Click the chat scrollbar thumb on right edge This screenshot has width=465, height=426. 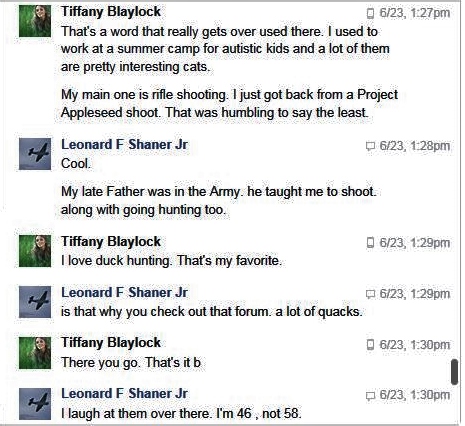click(x=454, y=372)
